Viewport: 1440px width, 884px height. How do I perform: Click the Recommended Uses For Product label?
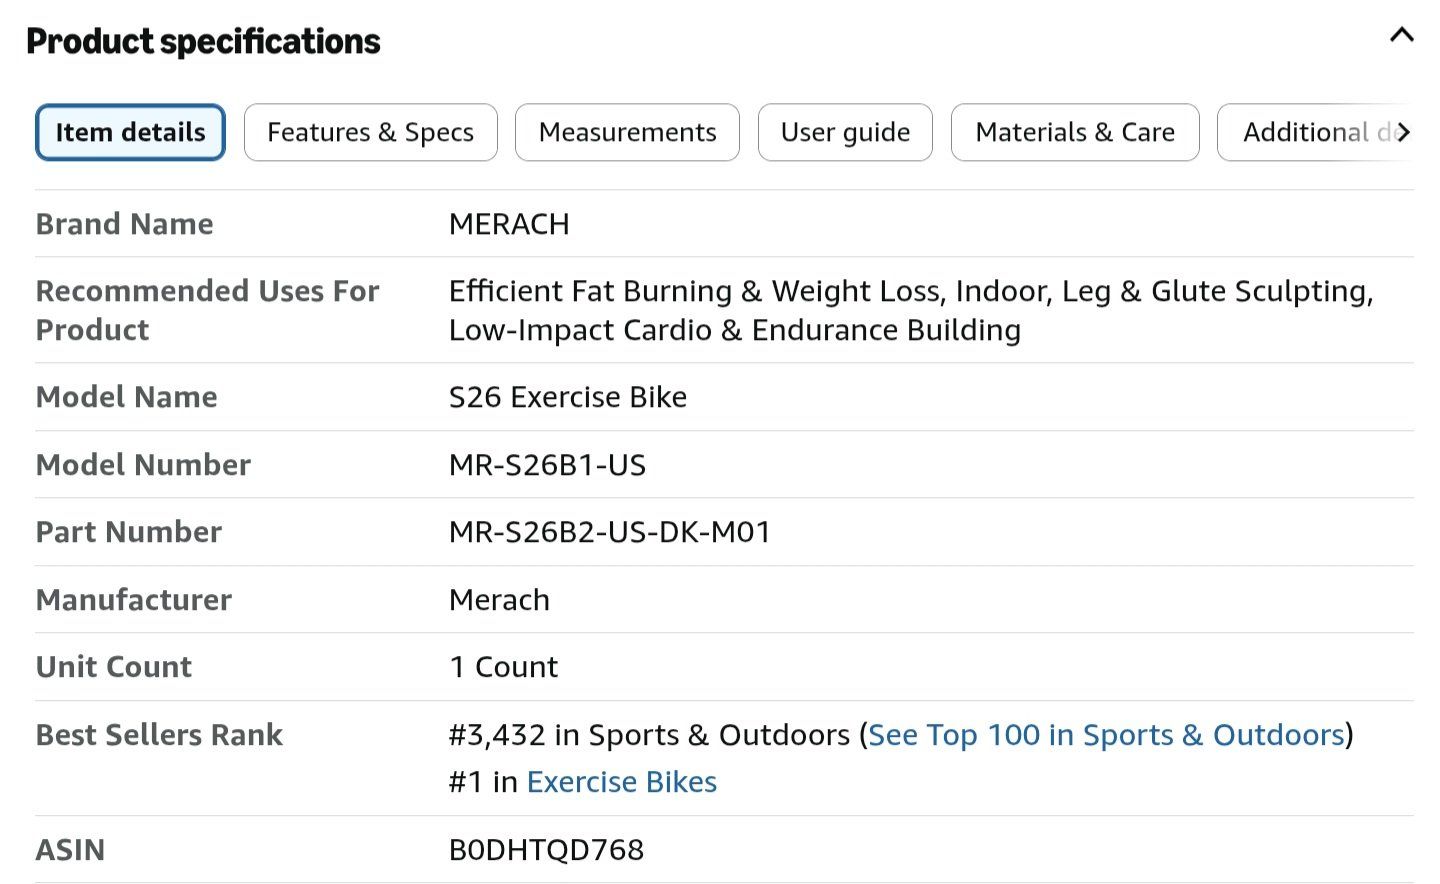click(x=207, y=310)
